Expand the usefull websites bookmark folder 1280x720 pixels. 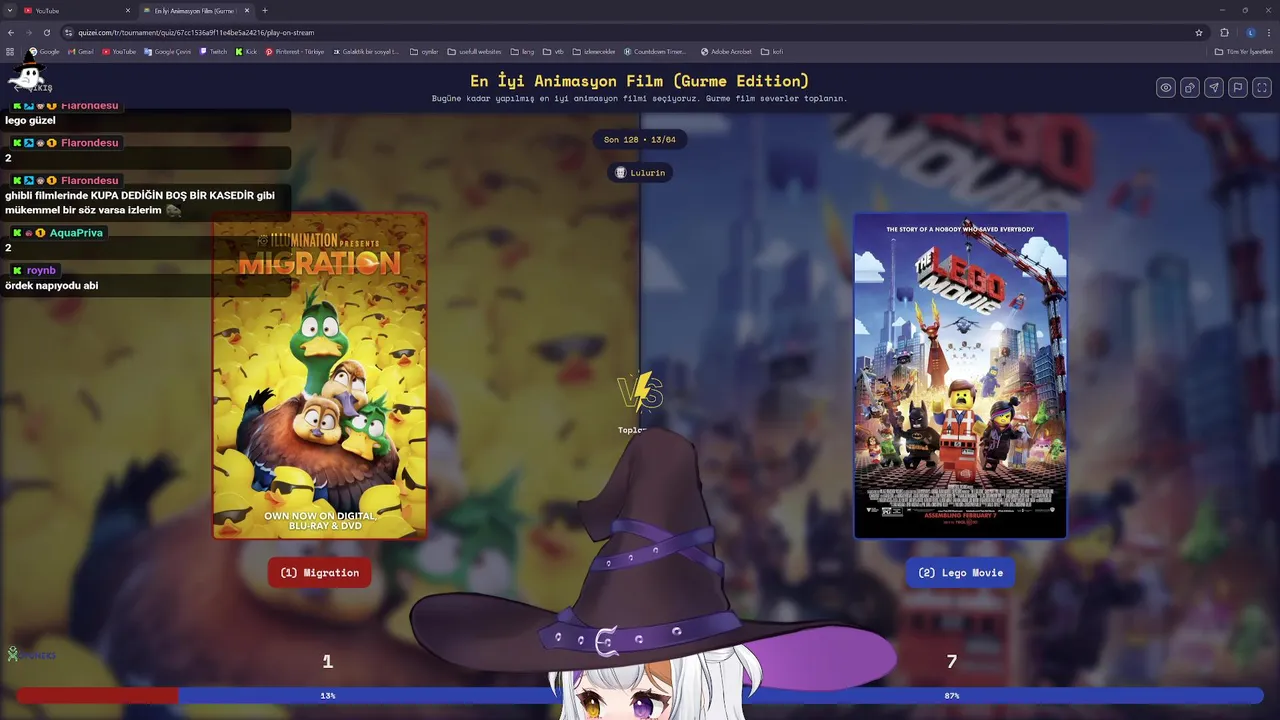click(474, 51)
